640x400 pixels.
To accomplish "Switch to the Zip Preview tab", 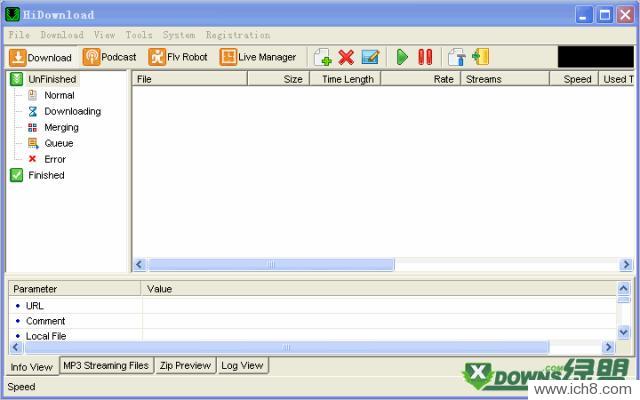I will tap(185, 365).
